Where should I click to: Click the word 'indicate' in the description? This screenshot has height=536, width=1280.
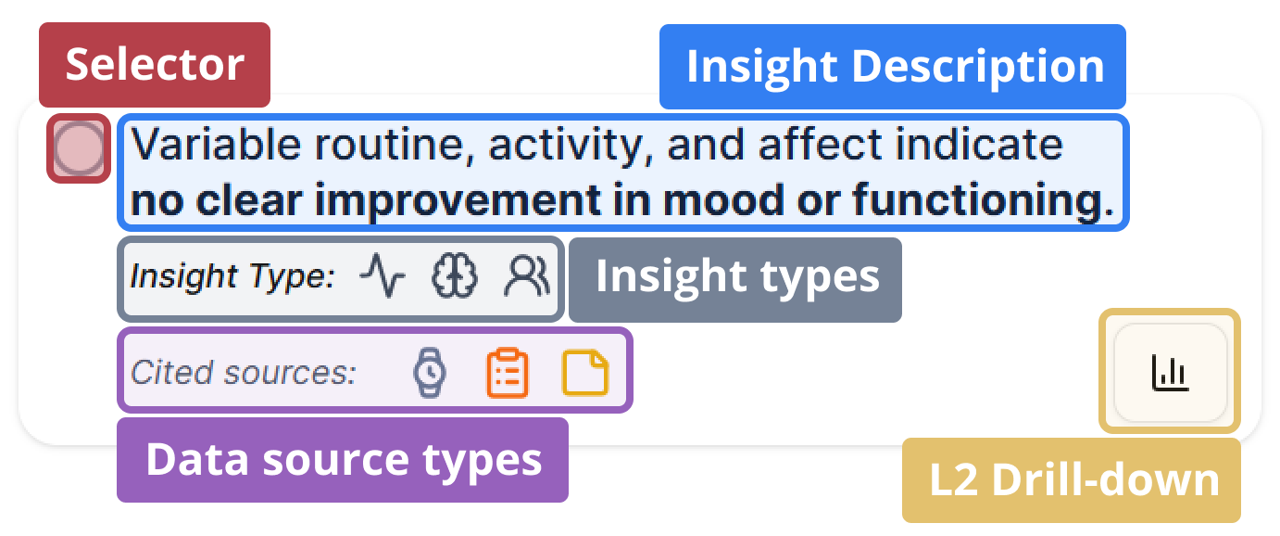(979, 146)
